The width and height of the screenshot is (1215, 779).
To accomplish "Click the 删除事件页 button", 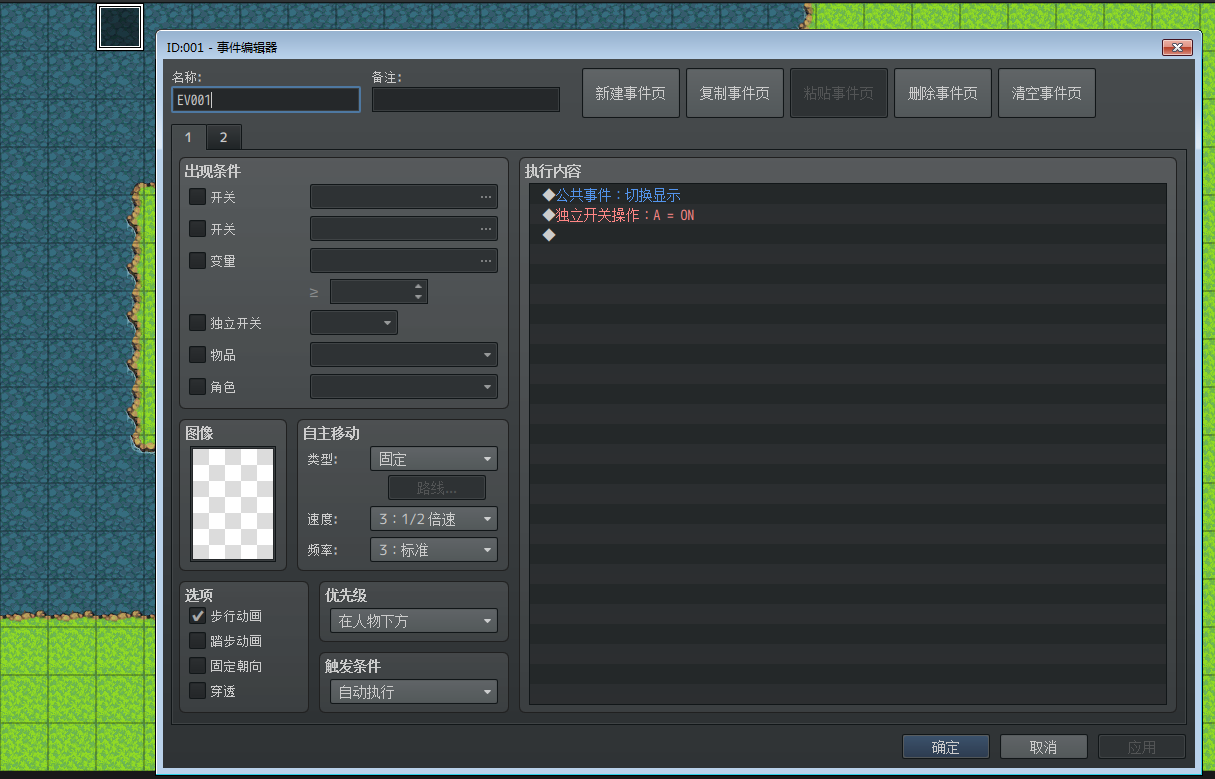I will pos(943,93).
